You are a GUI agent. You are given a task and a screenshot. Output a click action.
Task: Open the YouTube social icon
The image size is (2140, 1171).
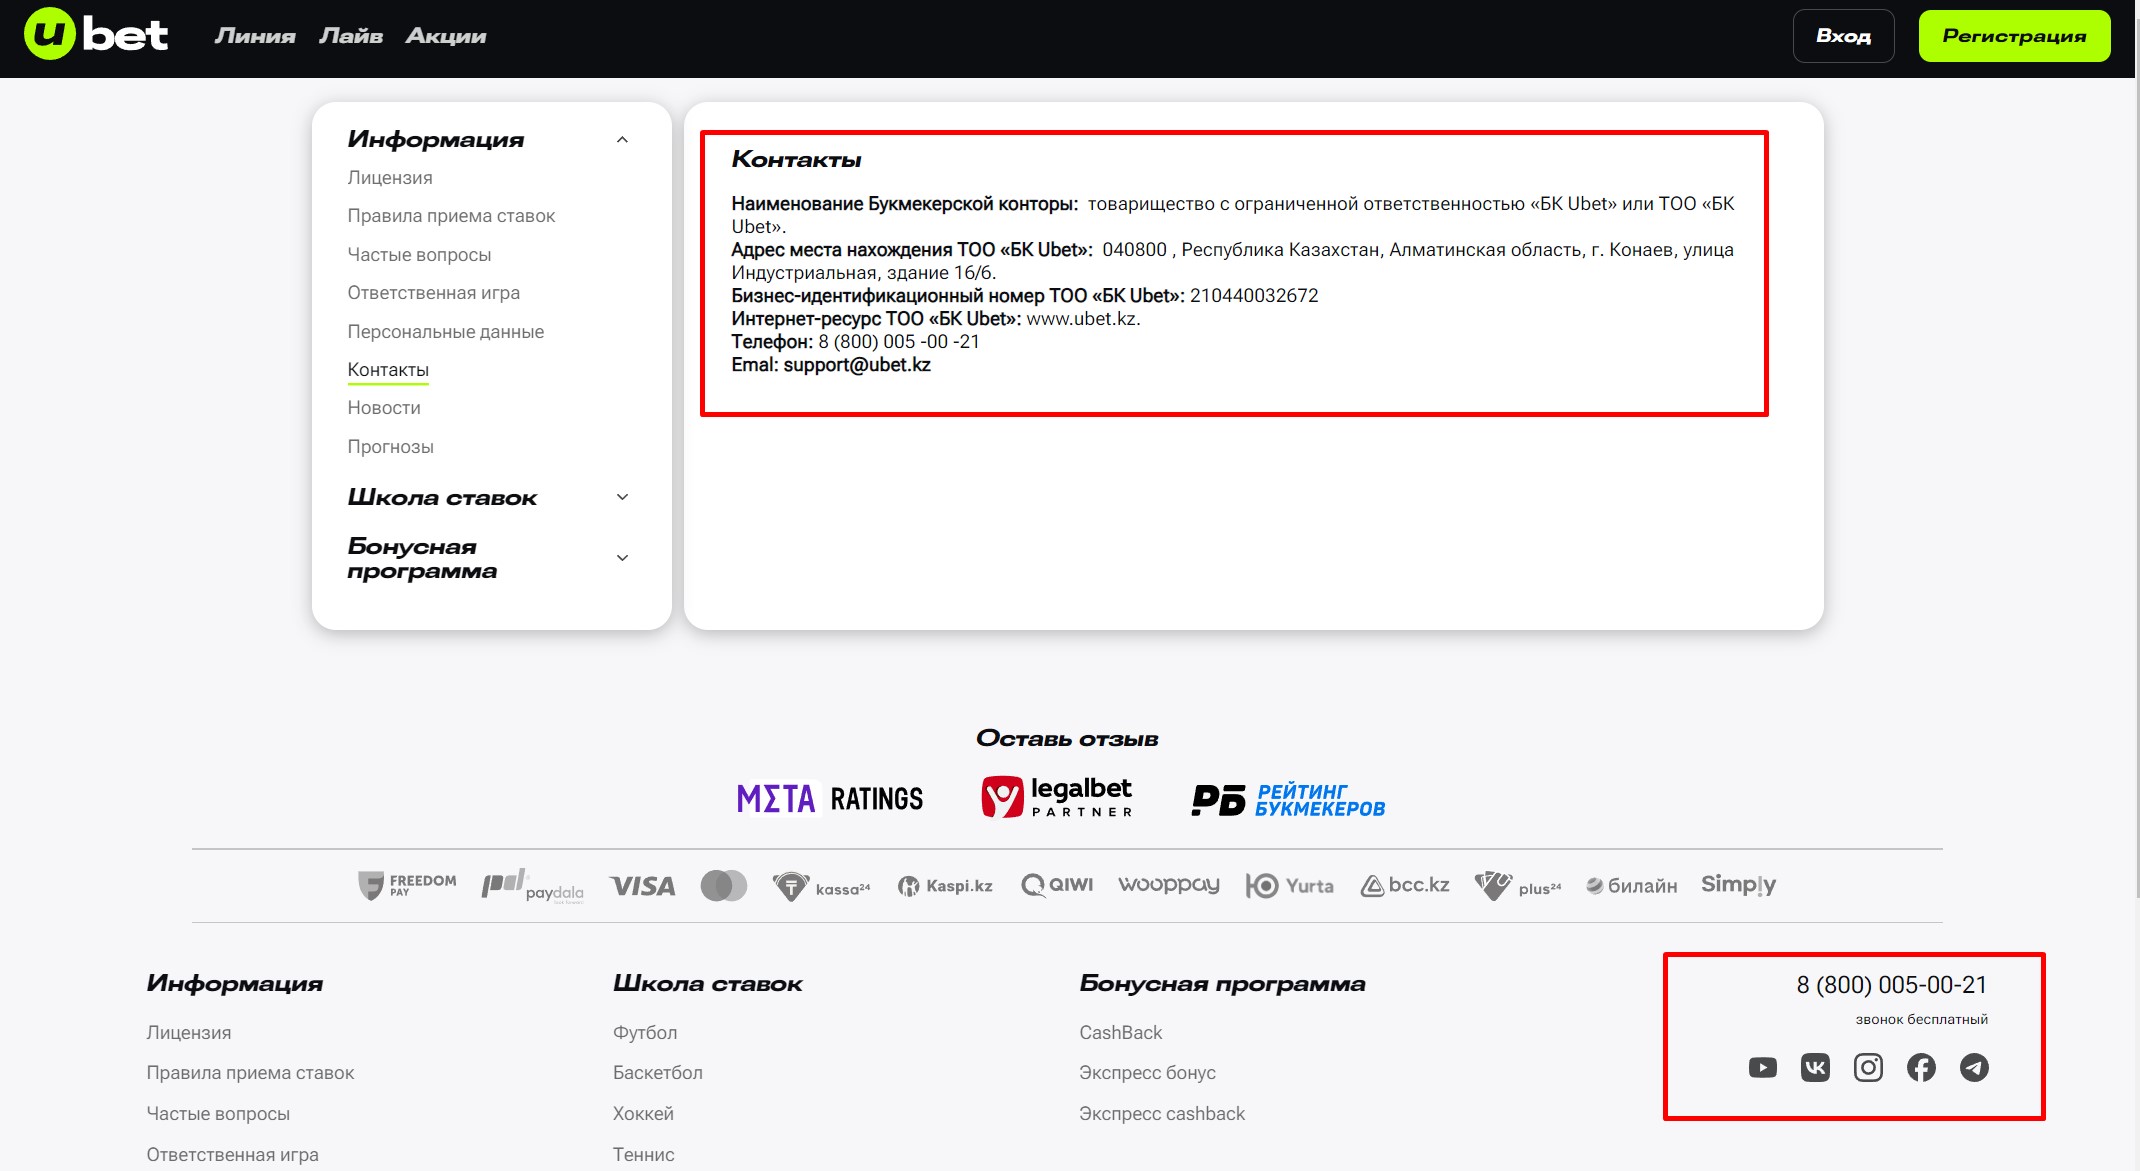(1763, 1068)
